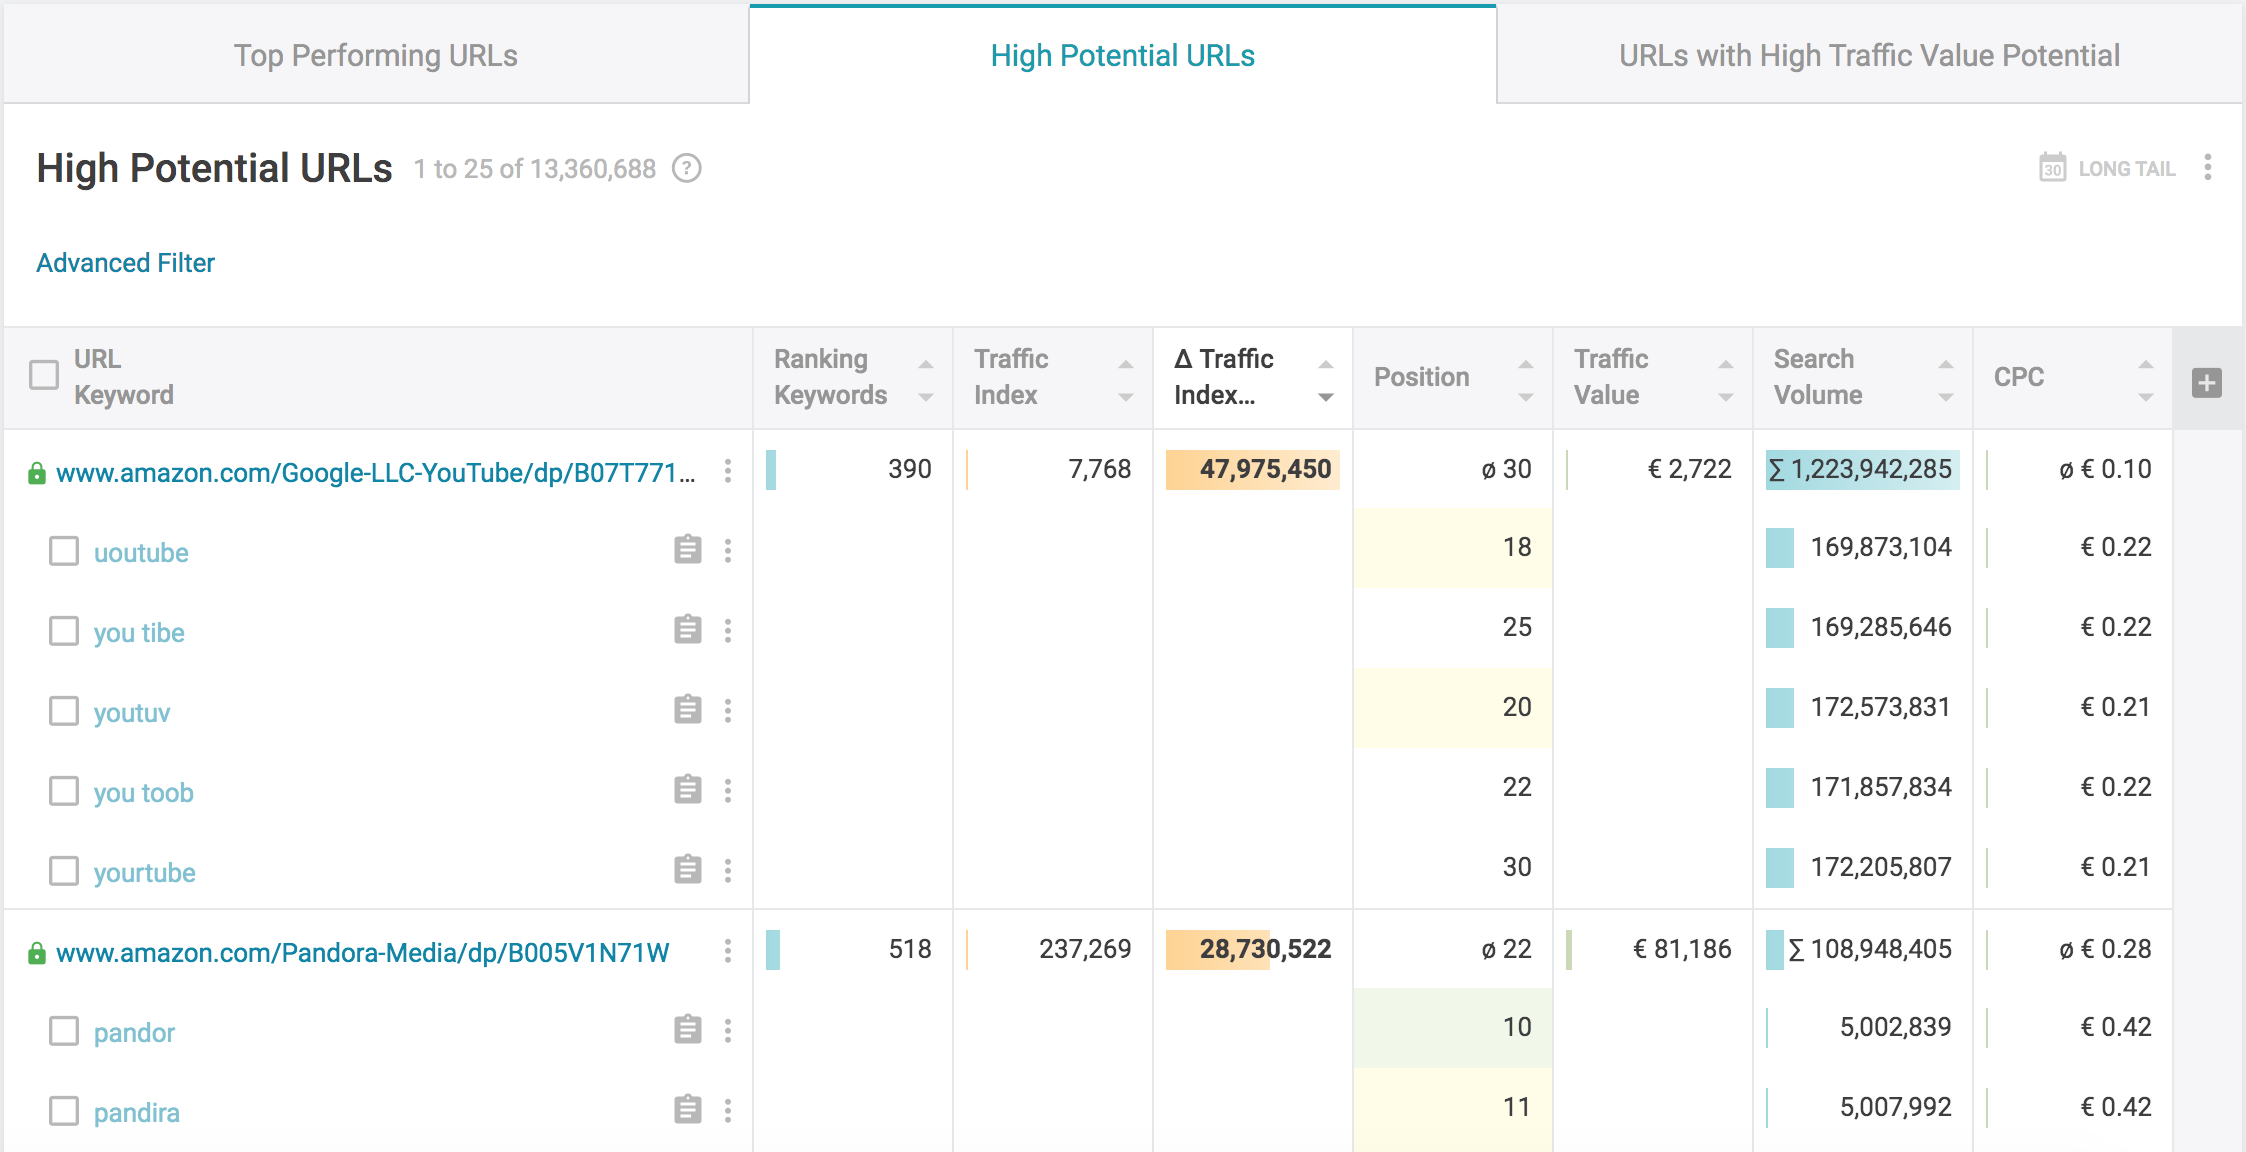
Task: Click the € 81,186 traffic value
Action: pos(1682,949)
